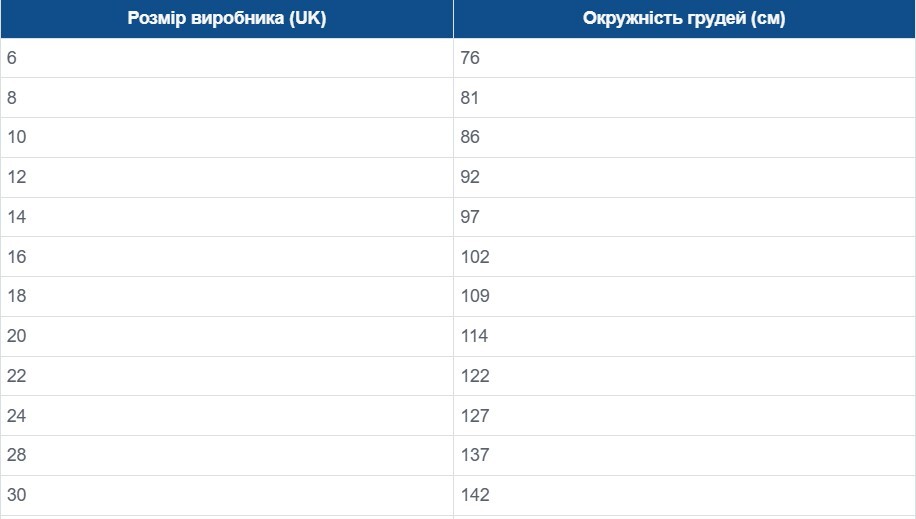
Task: Click the chest value 86 cell
Action: (470, 137)
